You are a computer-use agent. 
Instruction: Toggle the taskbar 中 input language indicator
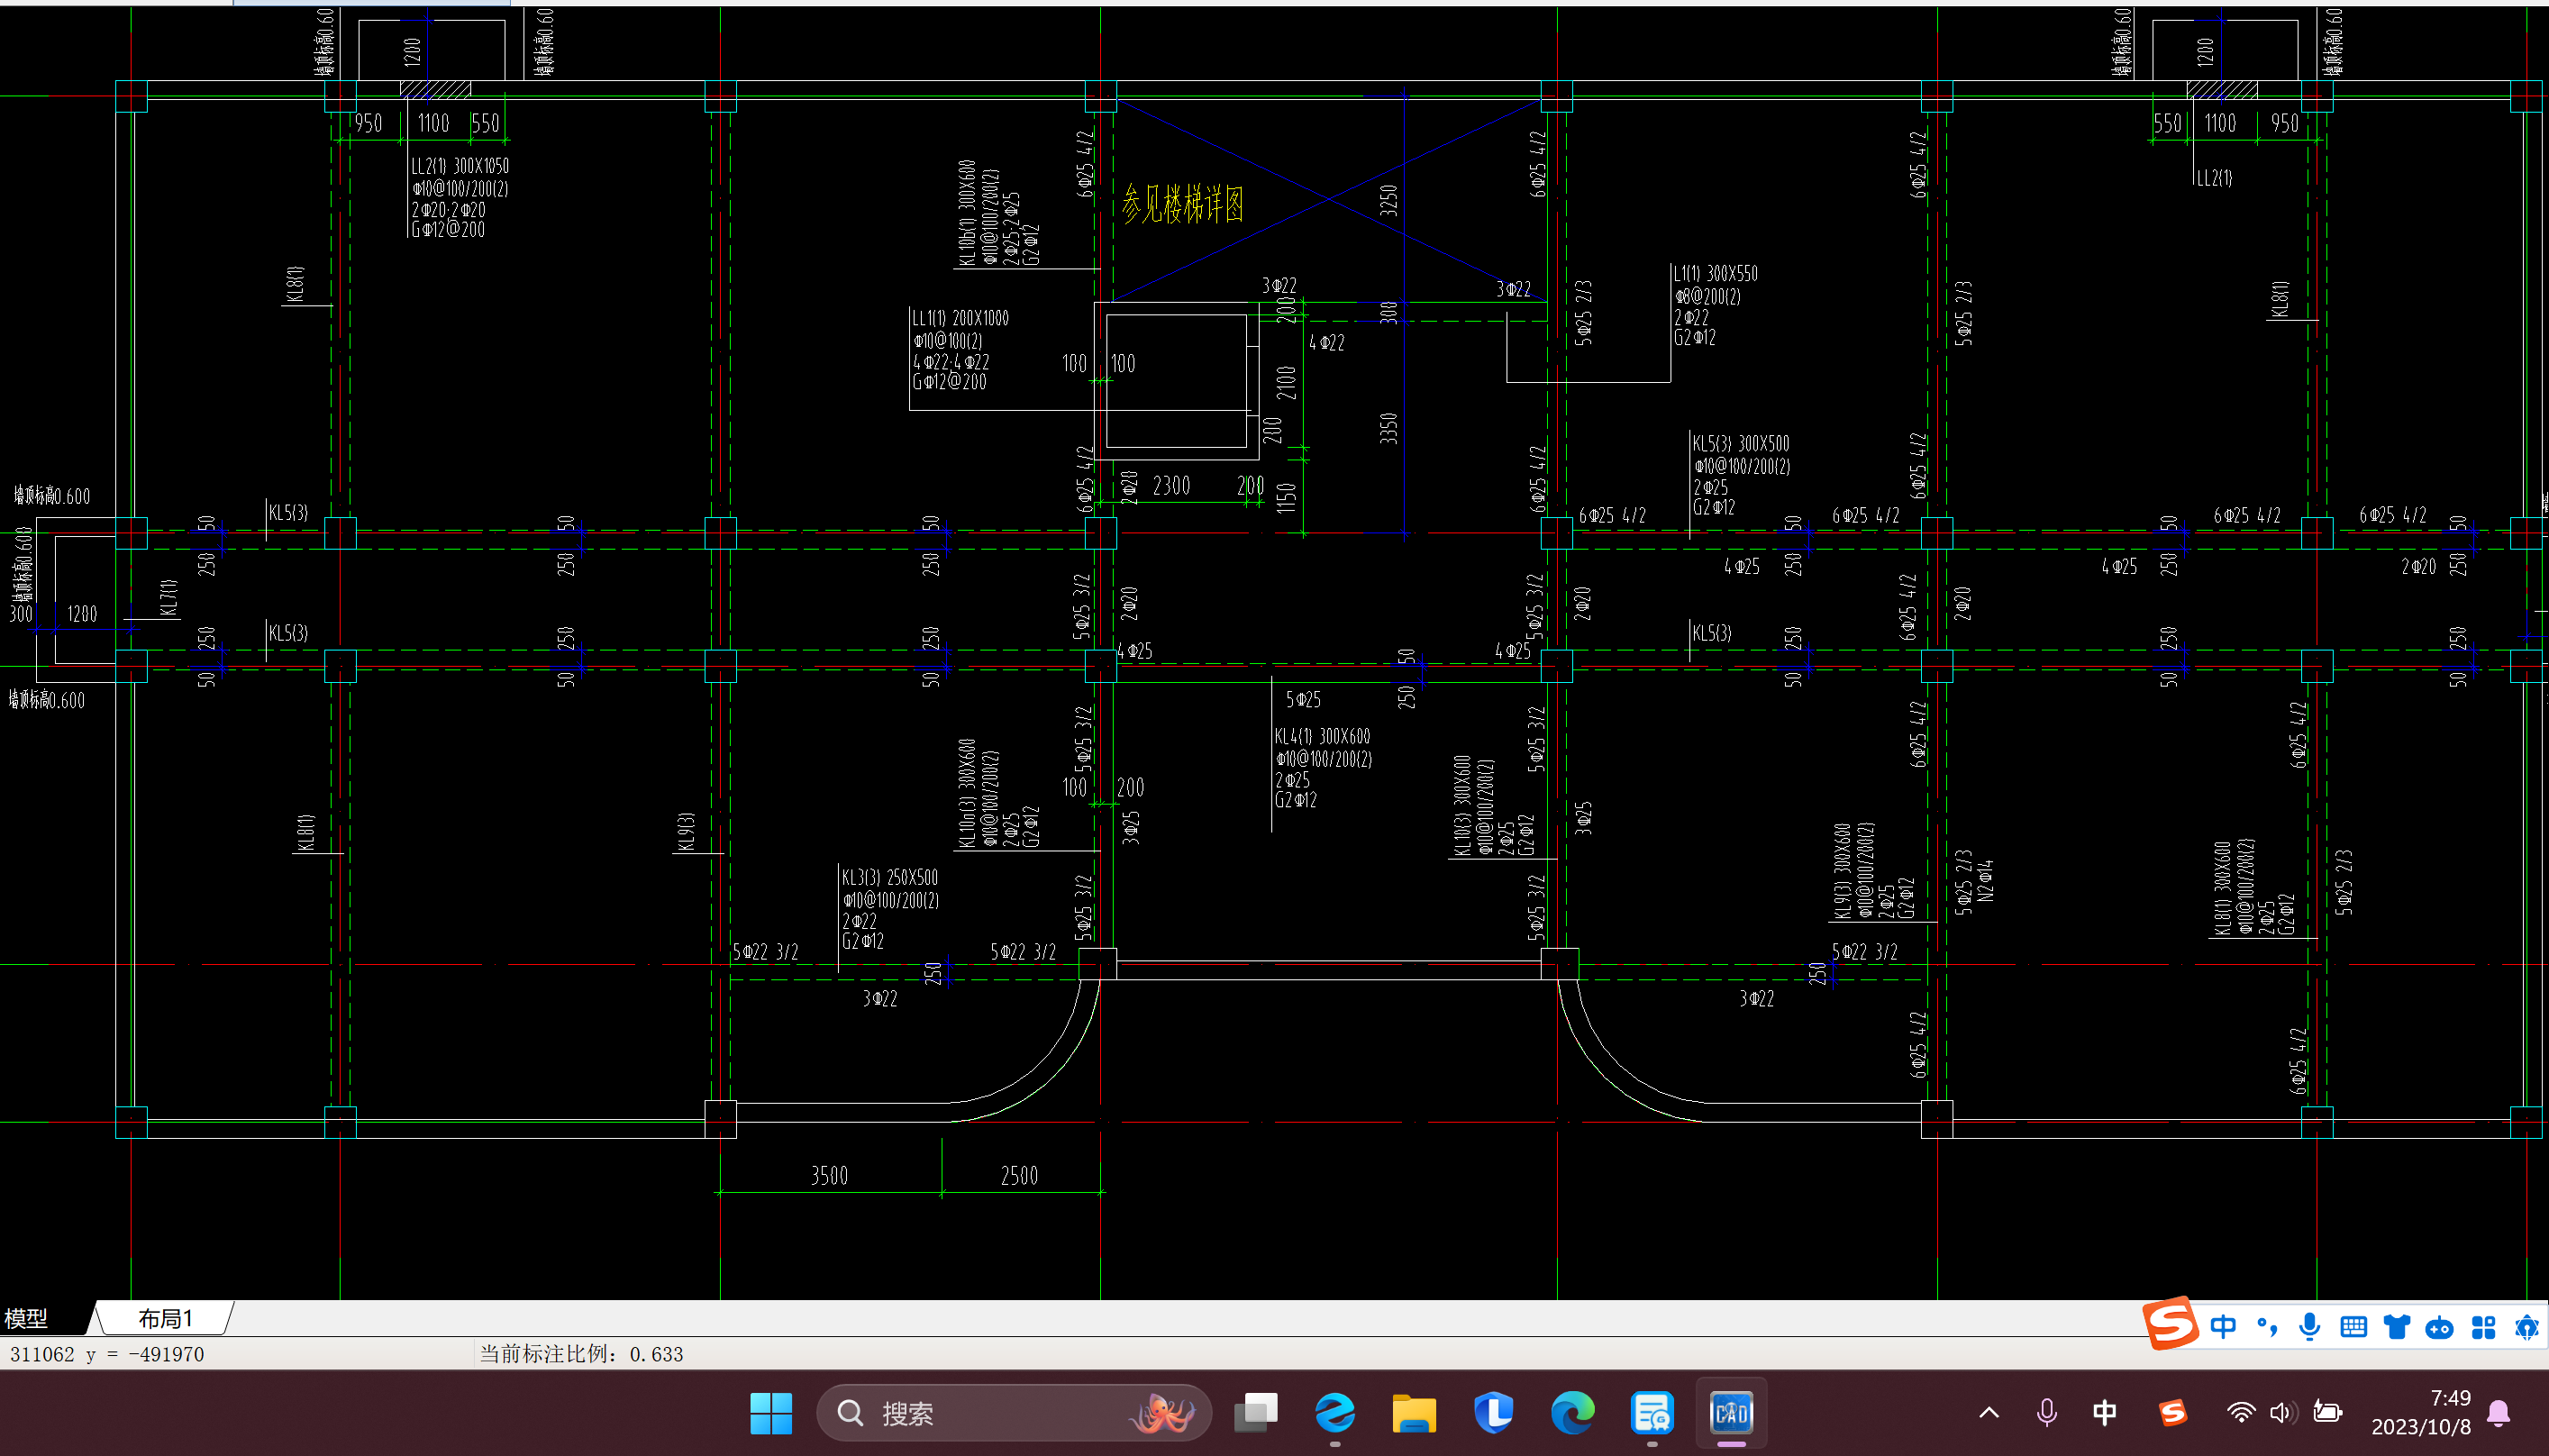click(x=2104, y=1413)
